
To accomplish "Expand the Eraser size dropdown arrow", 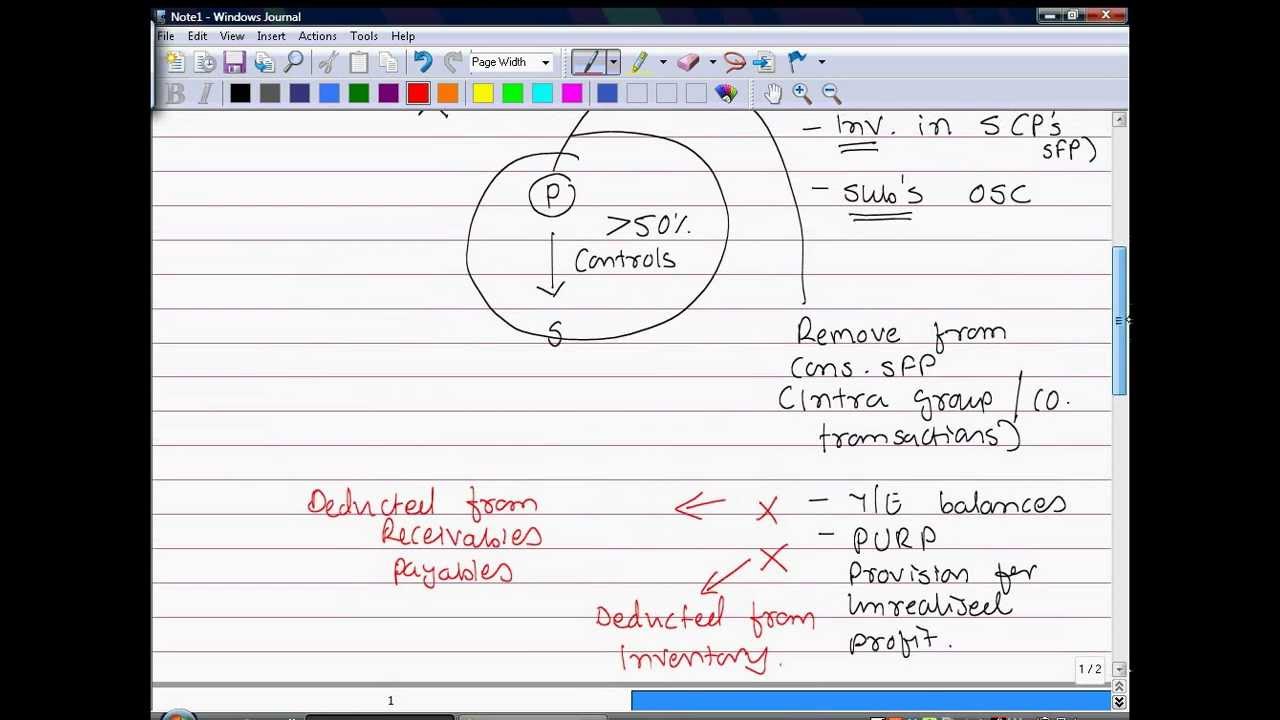I will 712,62.
